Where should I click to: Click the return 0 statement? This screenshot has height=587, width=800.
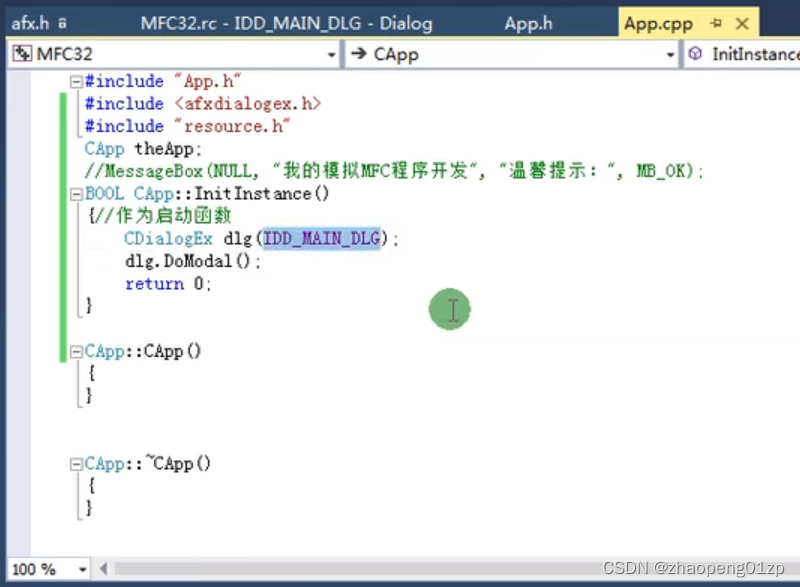(x=168, y=284)
